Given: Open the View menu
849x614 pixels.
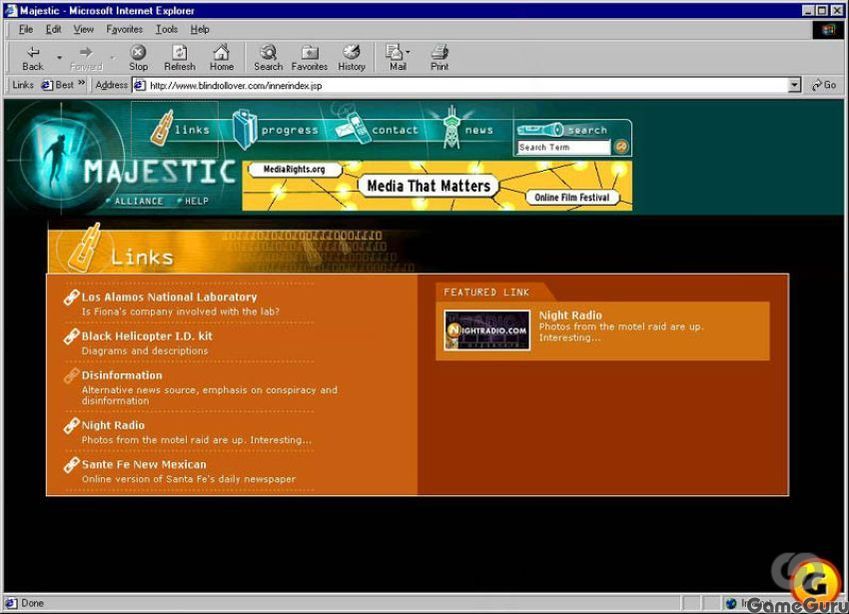Looking at the screenshot, I should [x=83, y=29].
